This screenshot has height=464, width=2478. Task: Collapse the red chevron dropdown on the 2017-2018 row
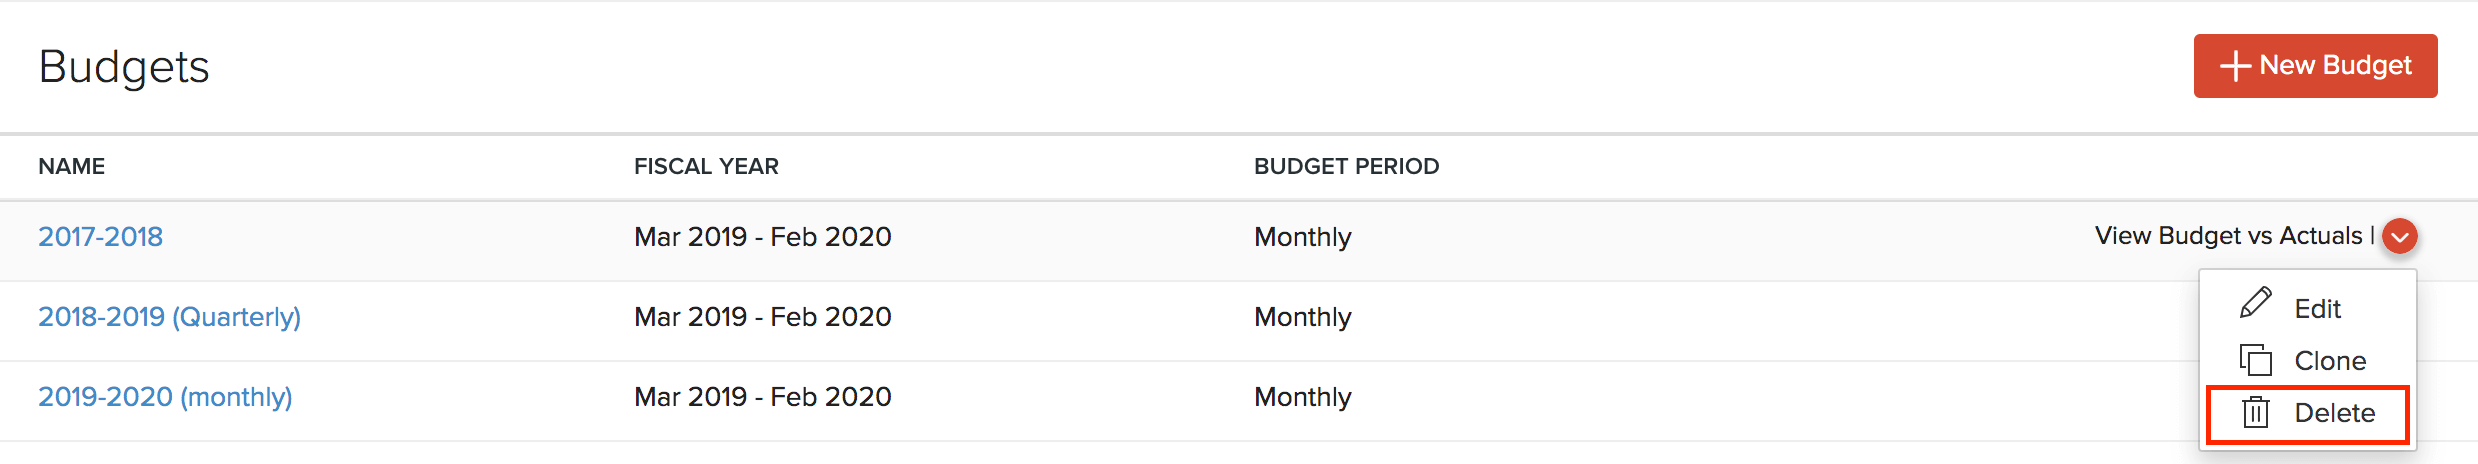(x=2400, y=236)
